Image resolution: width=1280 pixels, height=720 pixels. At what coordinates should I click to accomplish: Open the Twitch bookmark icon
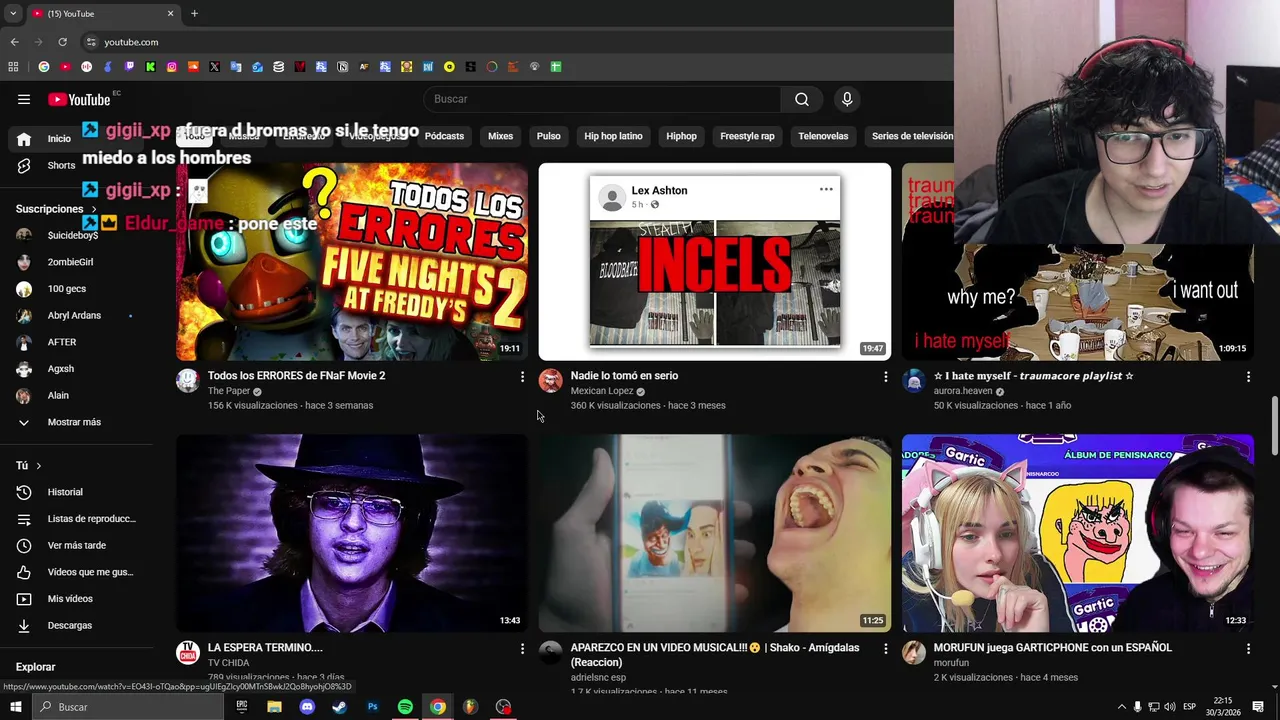(x=129, y=67)
